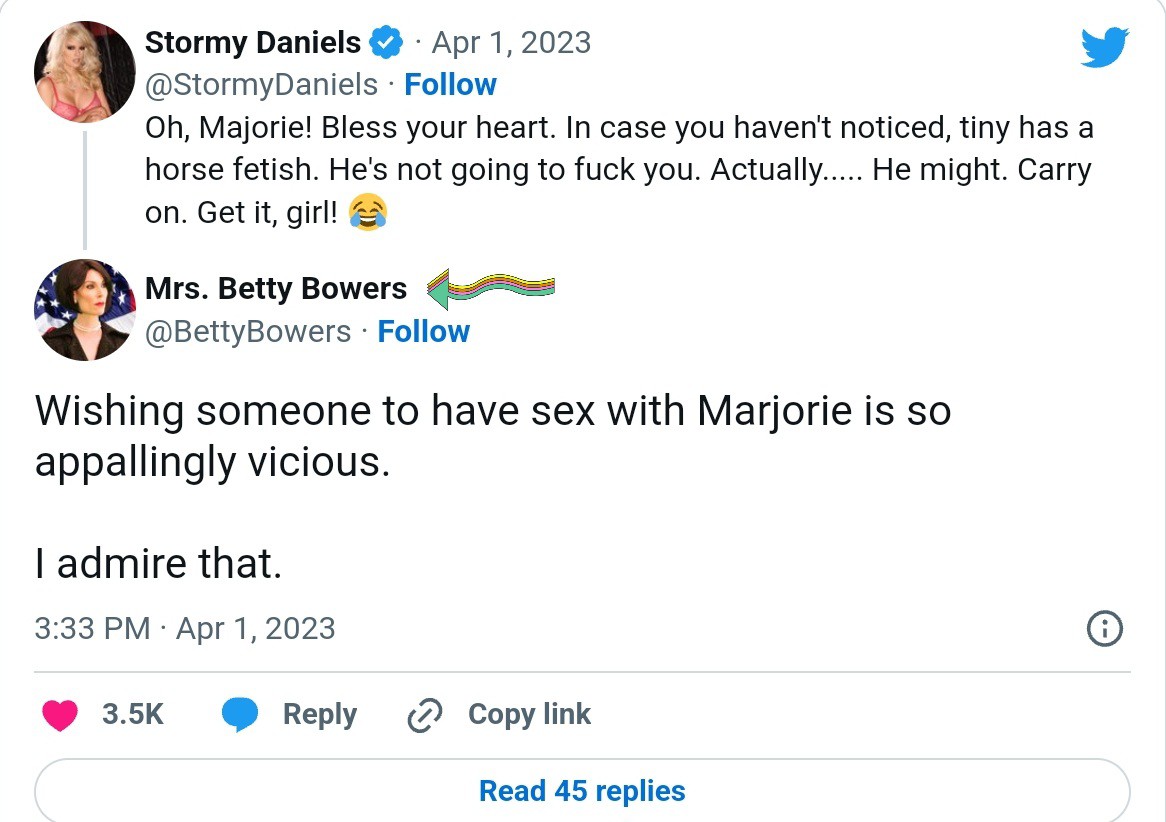
Task: Like the tweet with the heart icon
Action: pyautogui.click(x=61, y=715)
